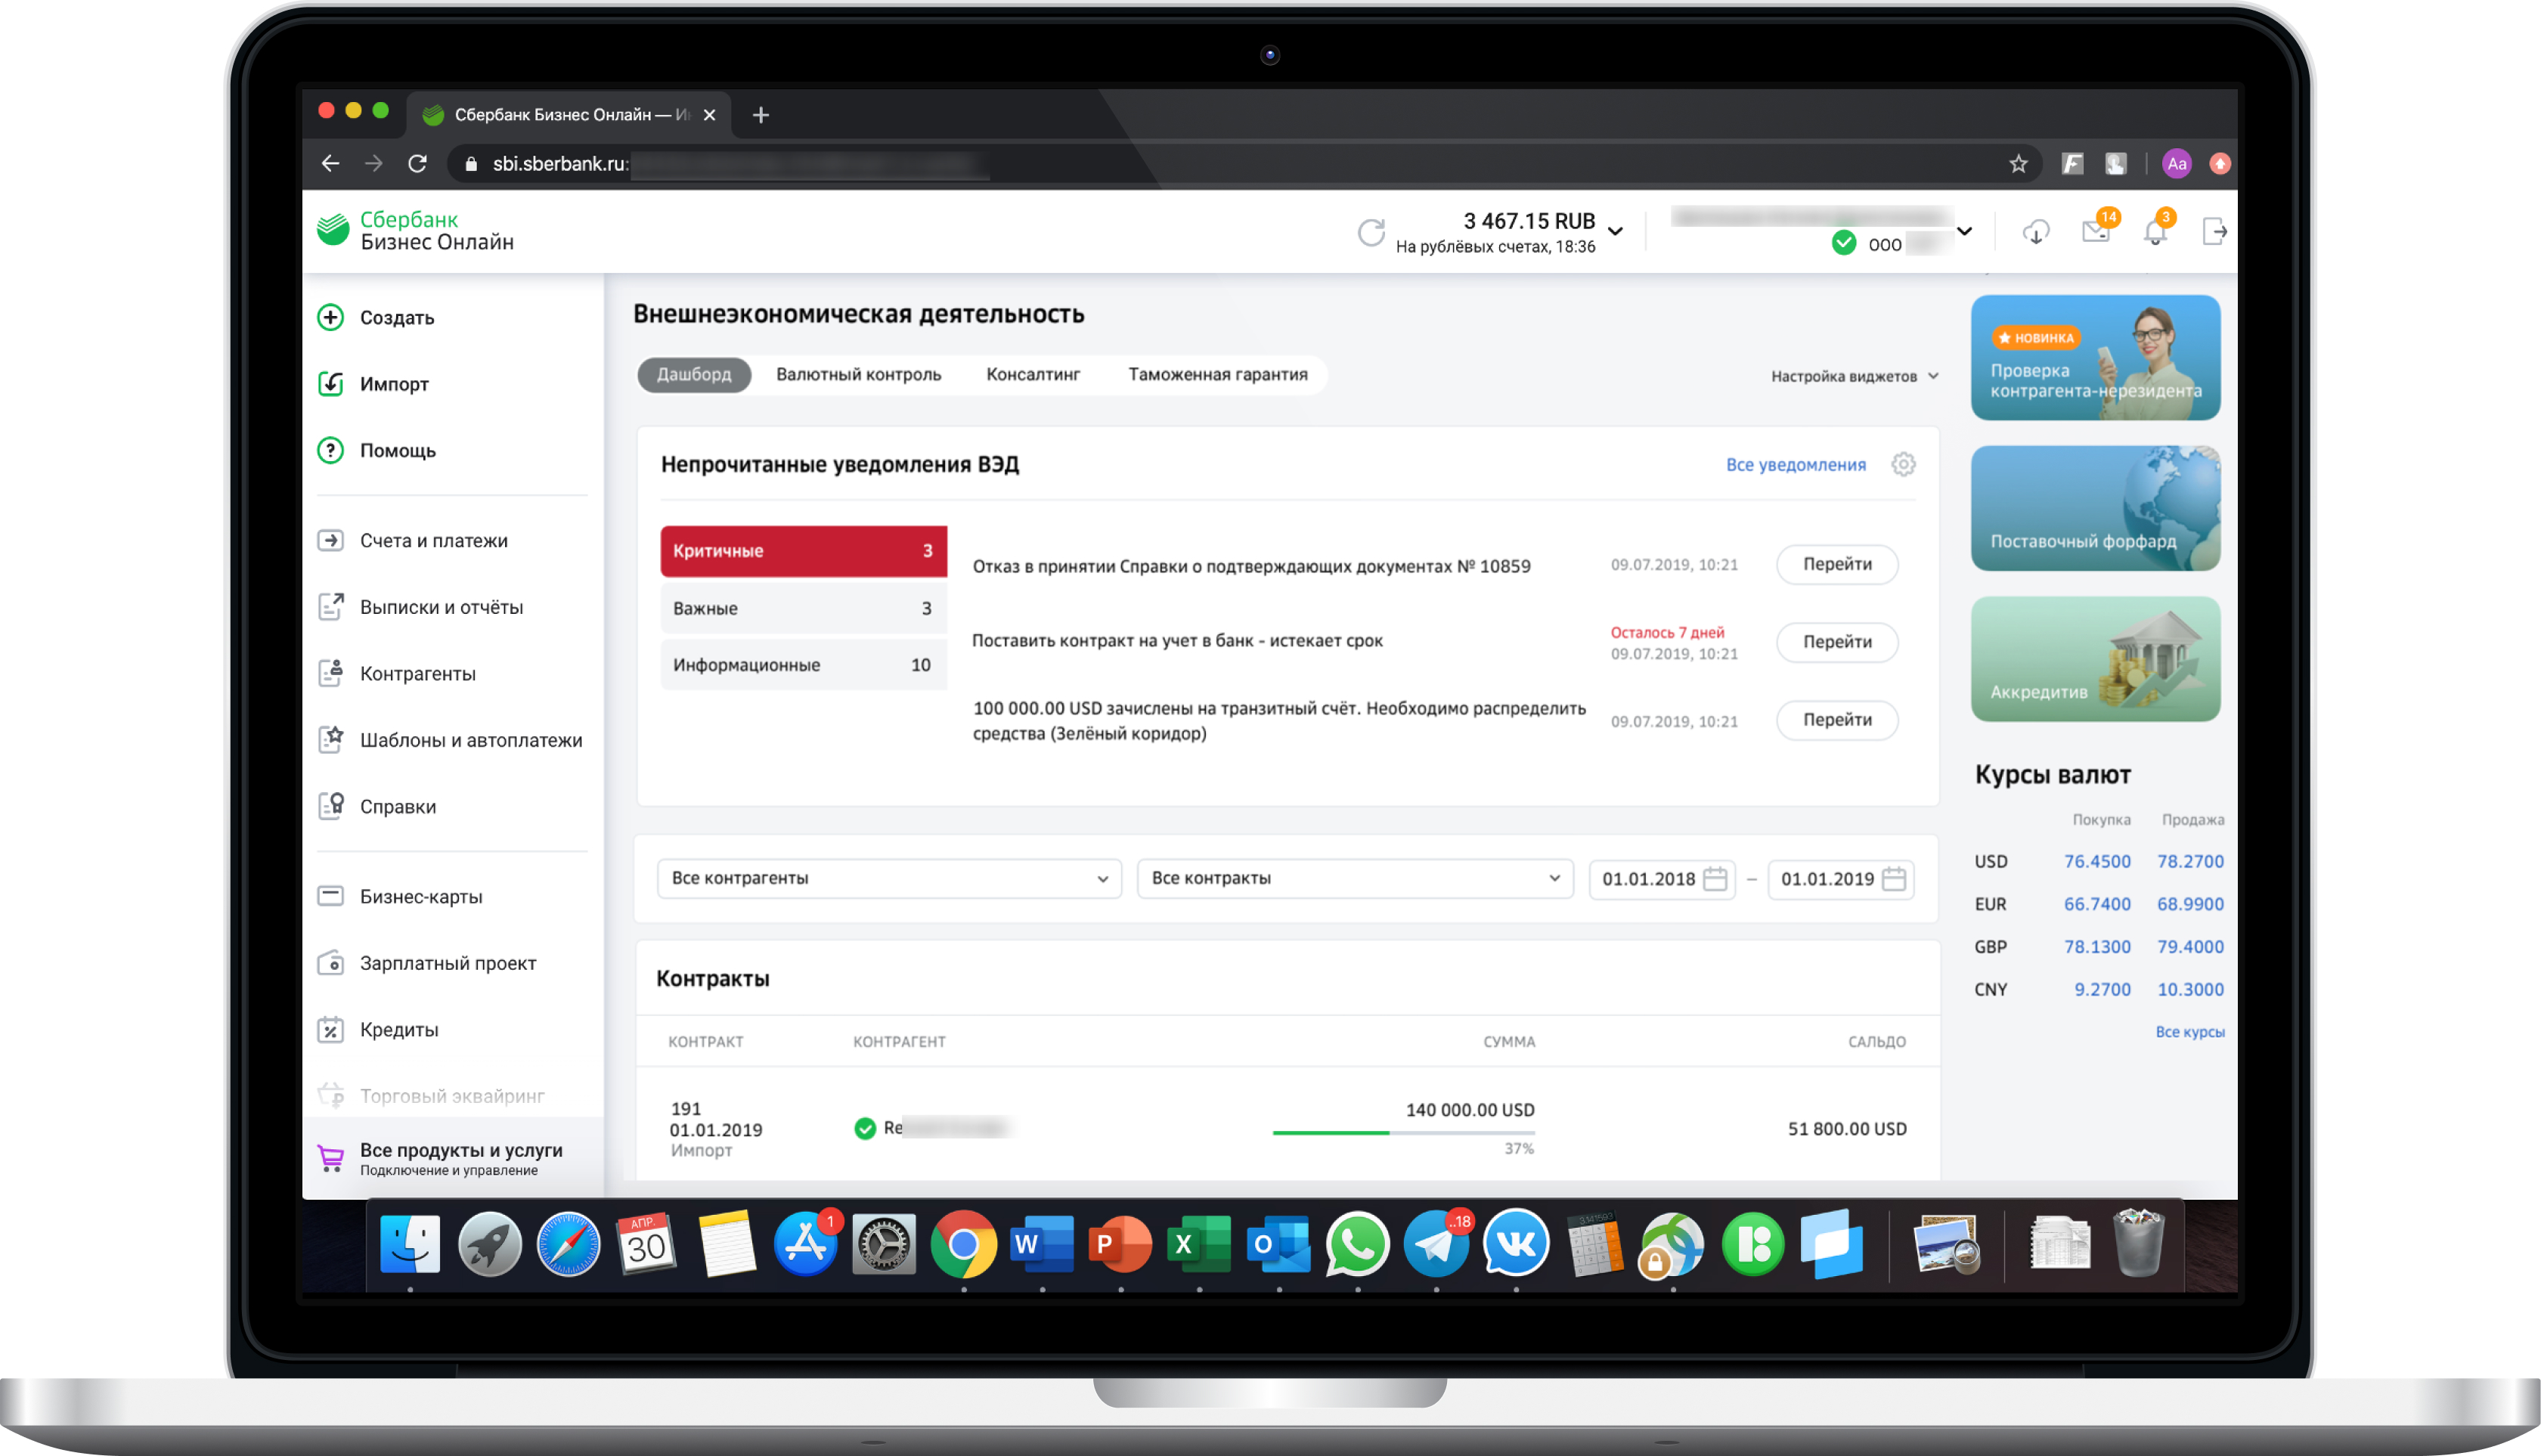Bookmark this page with star icon

coord(2018,163)
